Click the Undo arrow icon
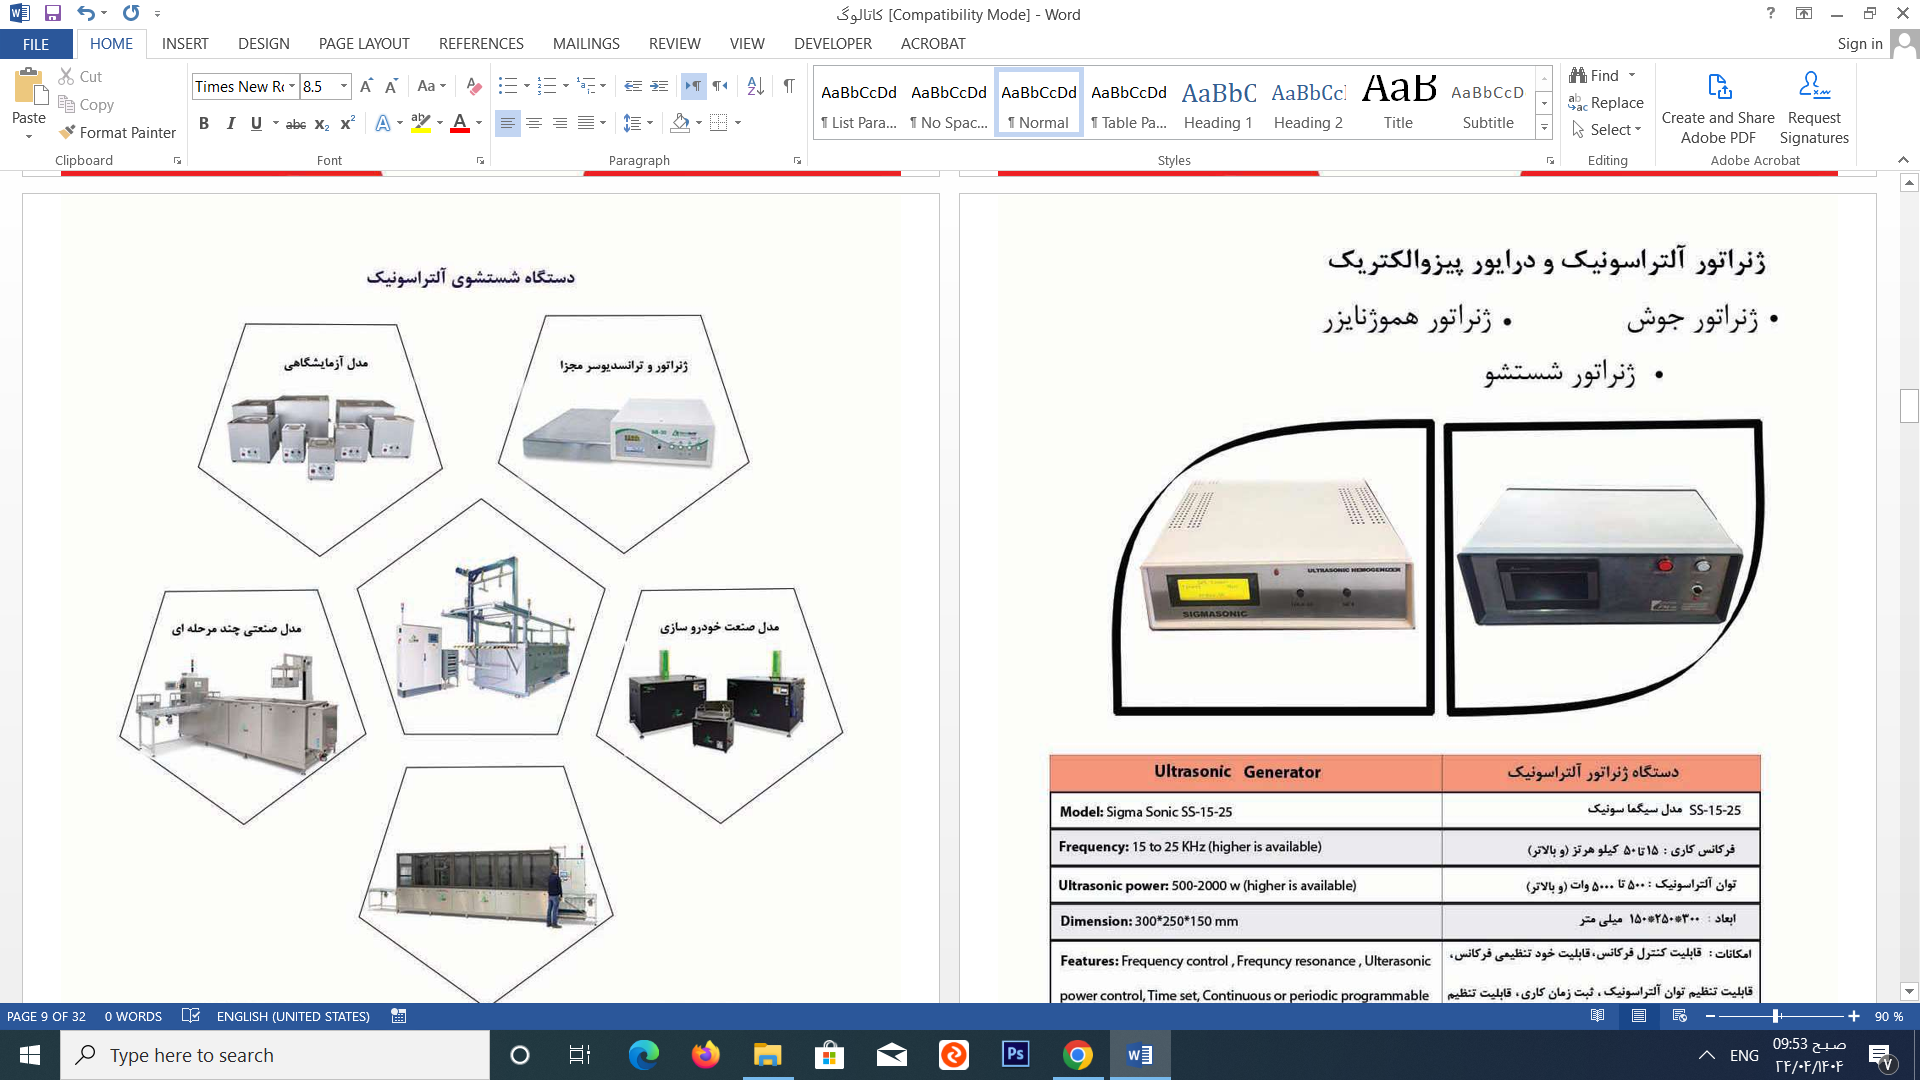Screen dimensions: 1920x1080 point(86,14)
